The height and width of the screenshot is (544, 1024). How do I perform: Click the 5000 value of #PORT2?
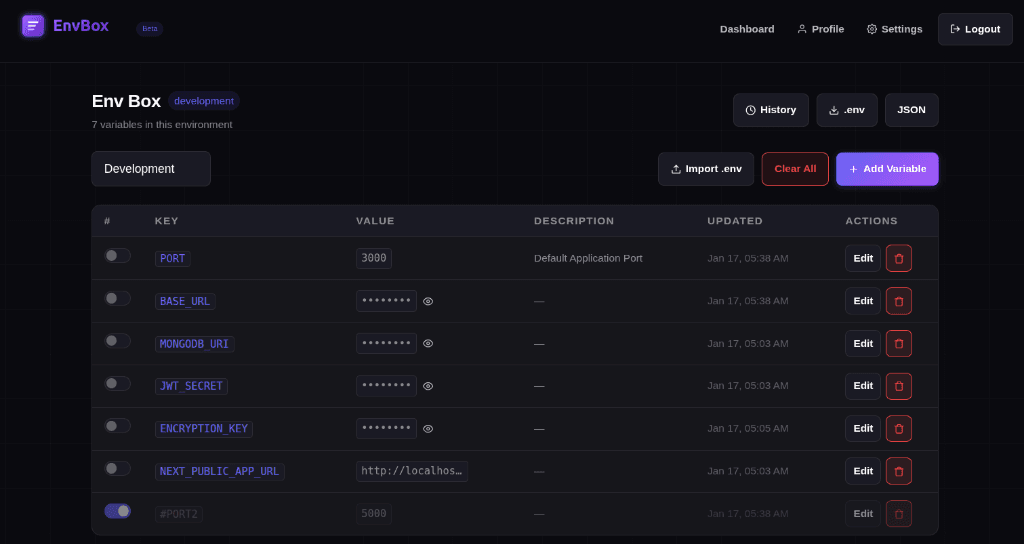(x=374, y=514)
